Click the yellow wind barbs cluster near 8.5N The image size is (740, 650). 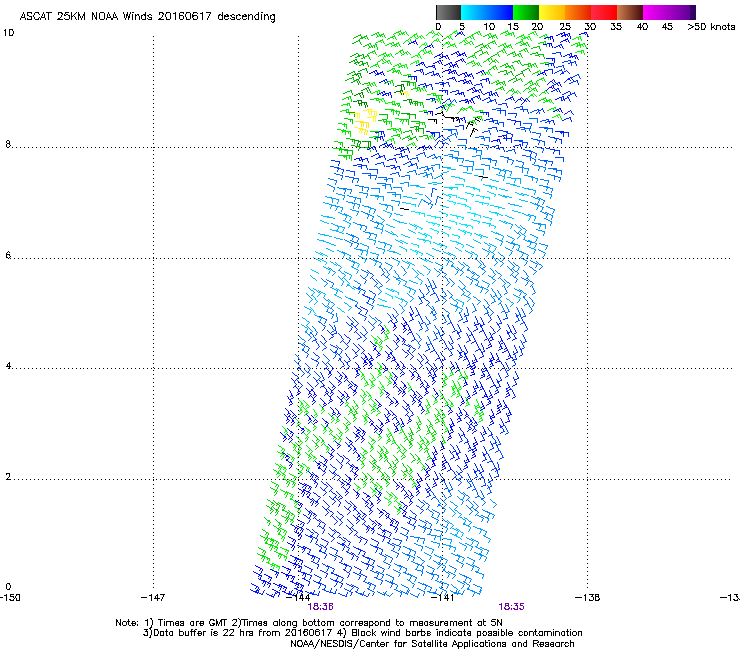366,121
